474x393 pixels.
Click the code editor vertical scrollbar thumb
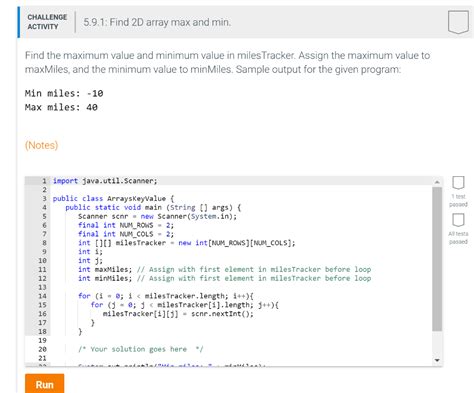(x=437, y=259)
